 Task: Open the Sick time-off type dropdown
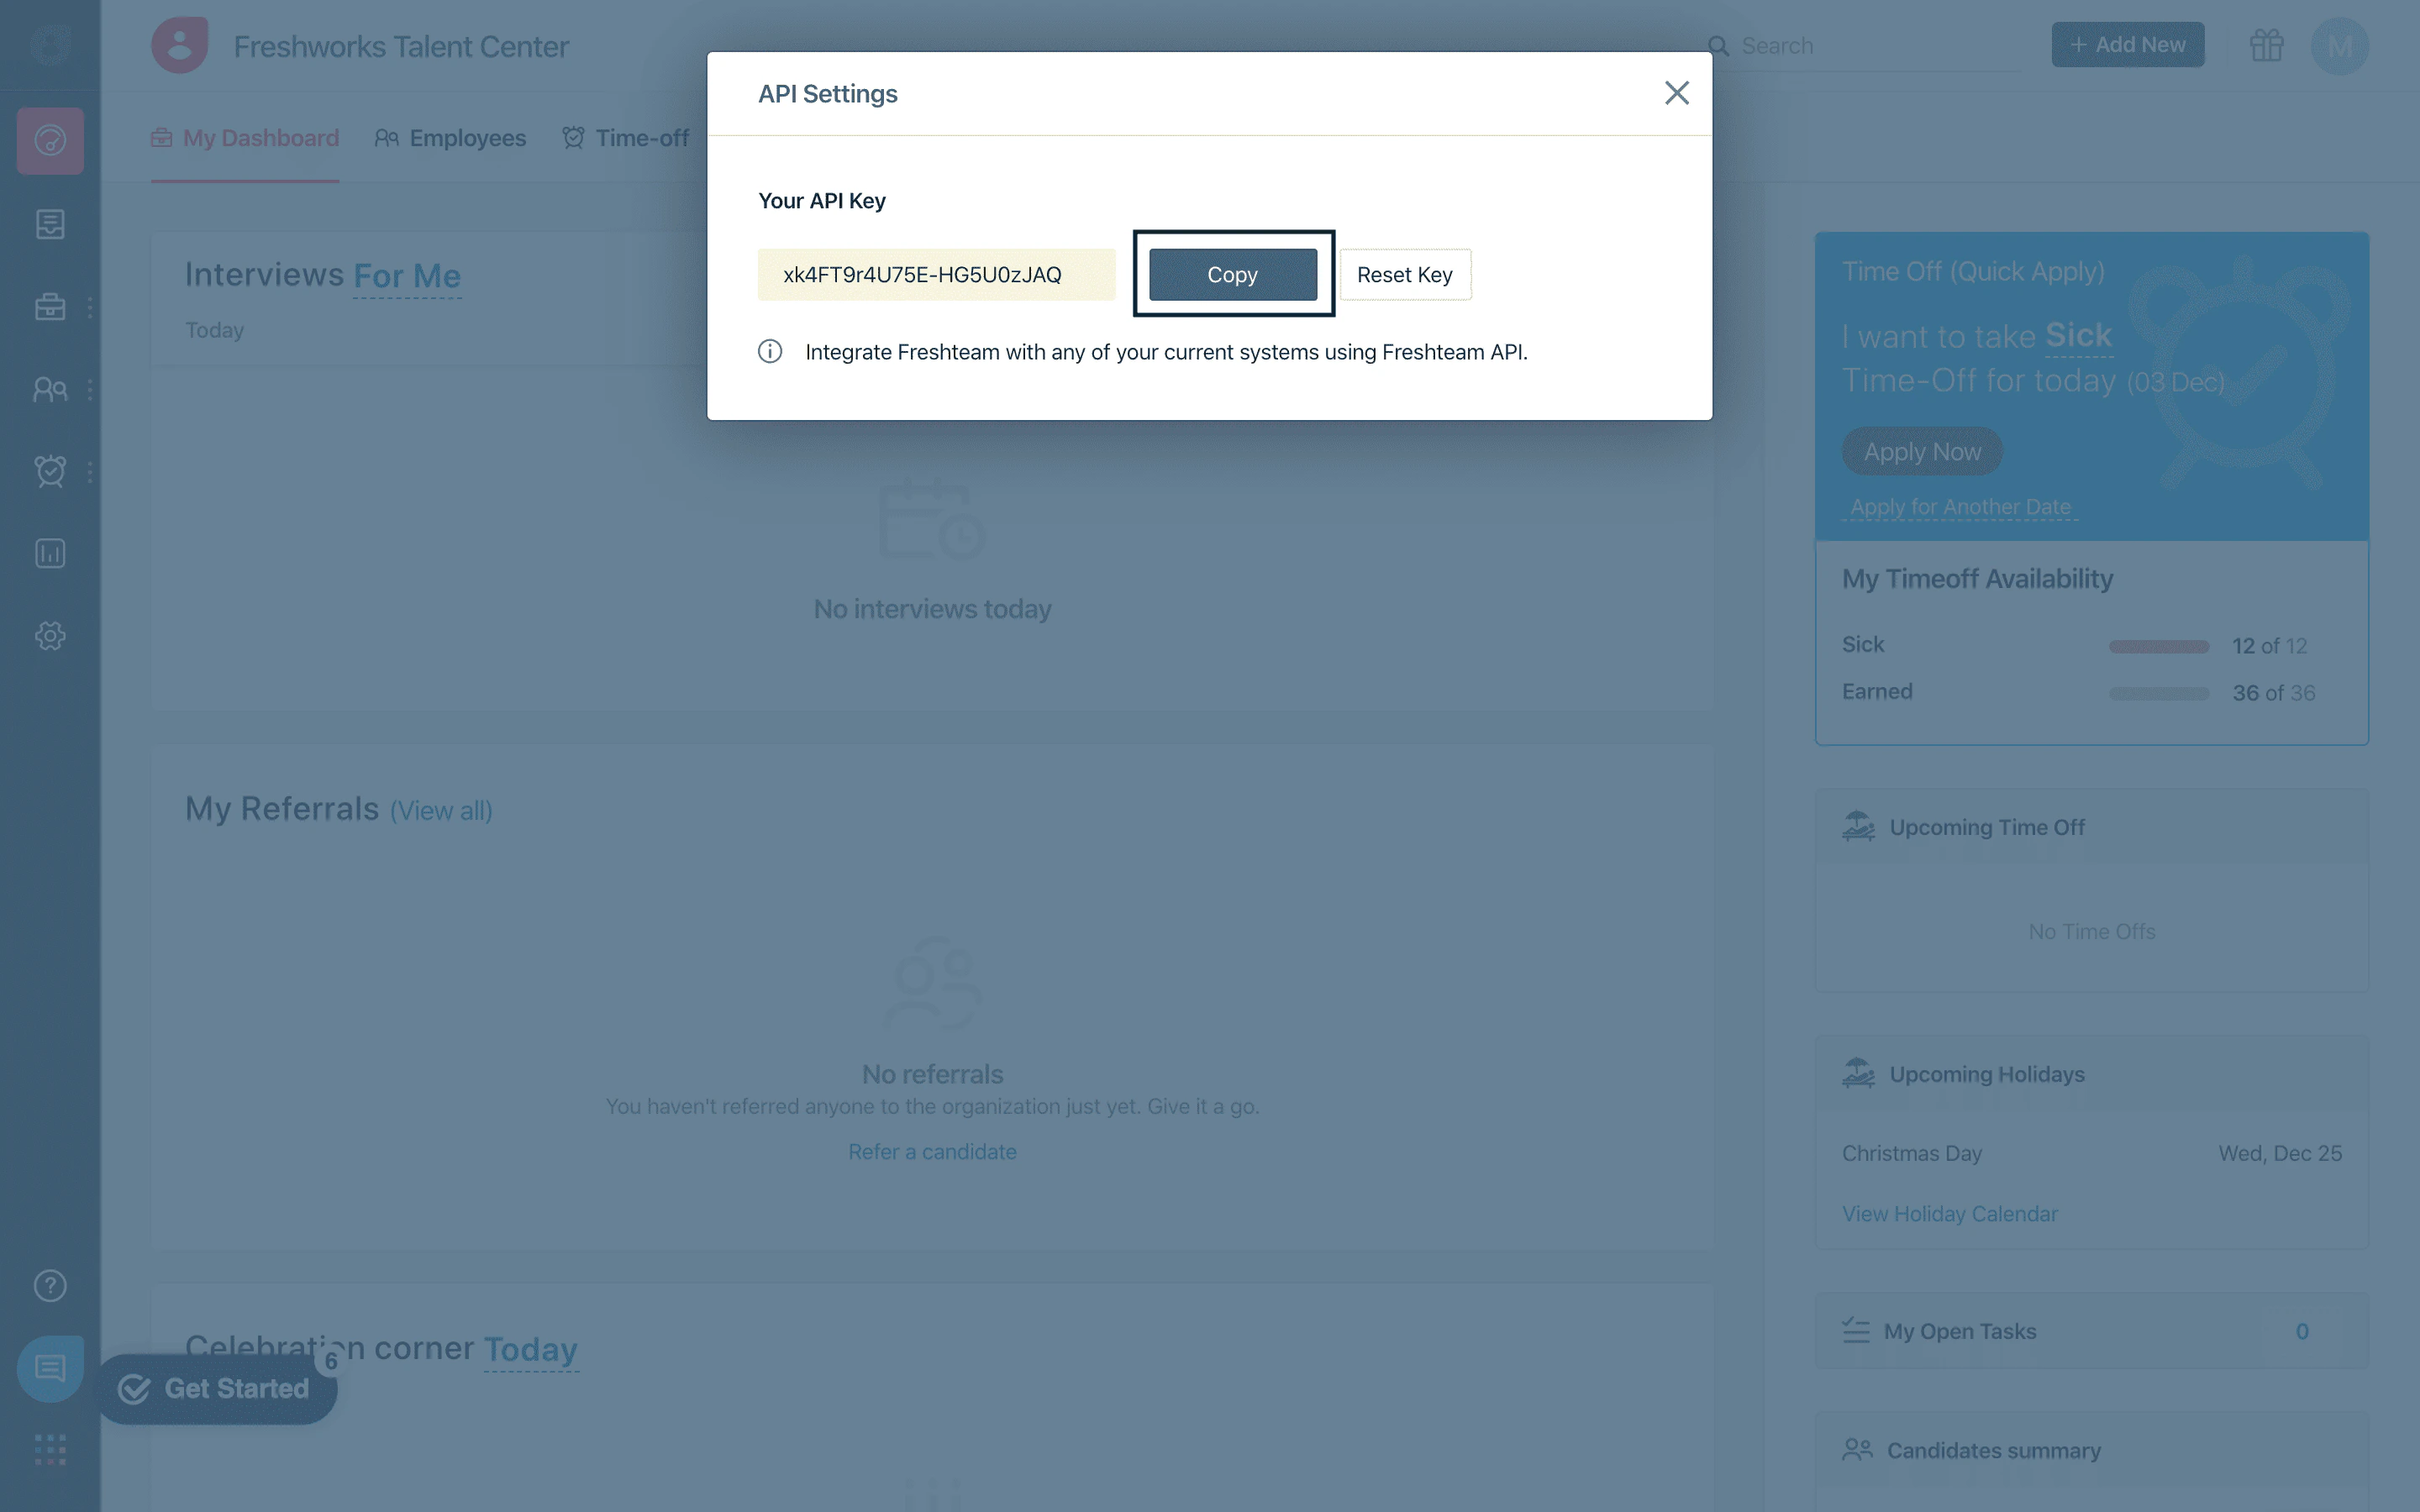tap(2078, 336)
